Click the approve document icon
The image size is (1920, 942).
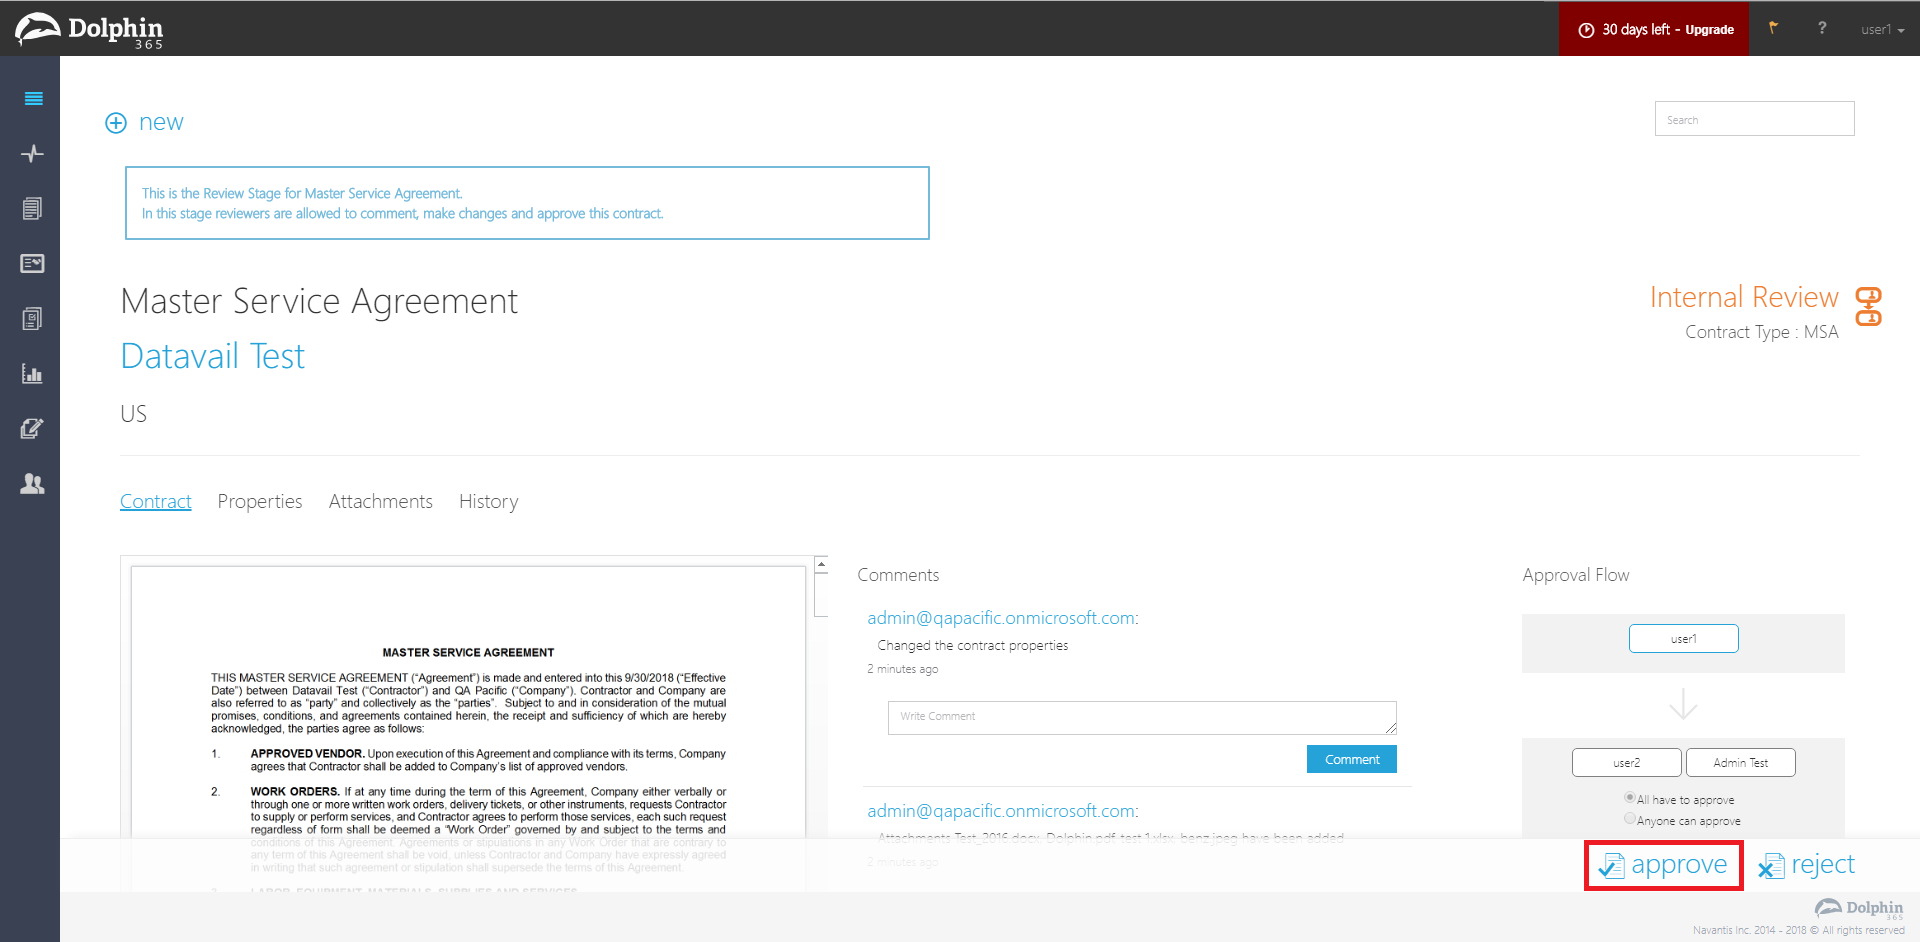coord(1612,866)
